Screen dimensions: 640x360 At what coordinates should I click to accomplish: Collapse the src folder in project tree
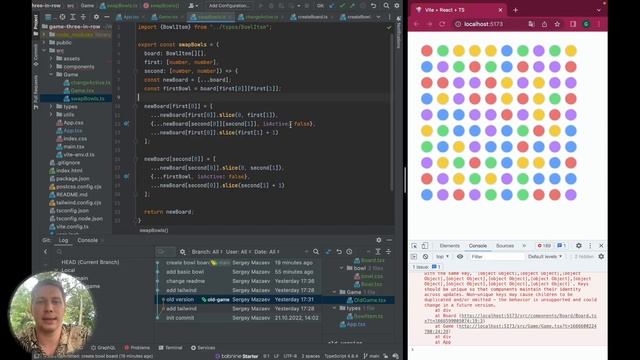[x=44, y=51]
